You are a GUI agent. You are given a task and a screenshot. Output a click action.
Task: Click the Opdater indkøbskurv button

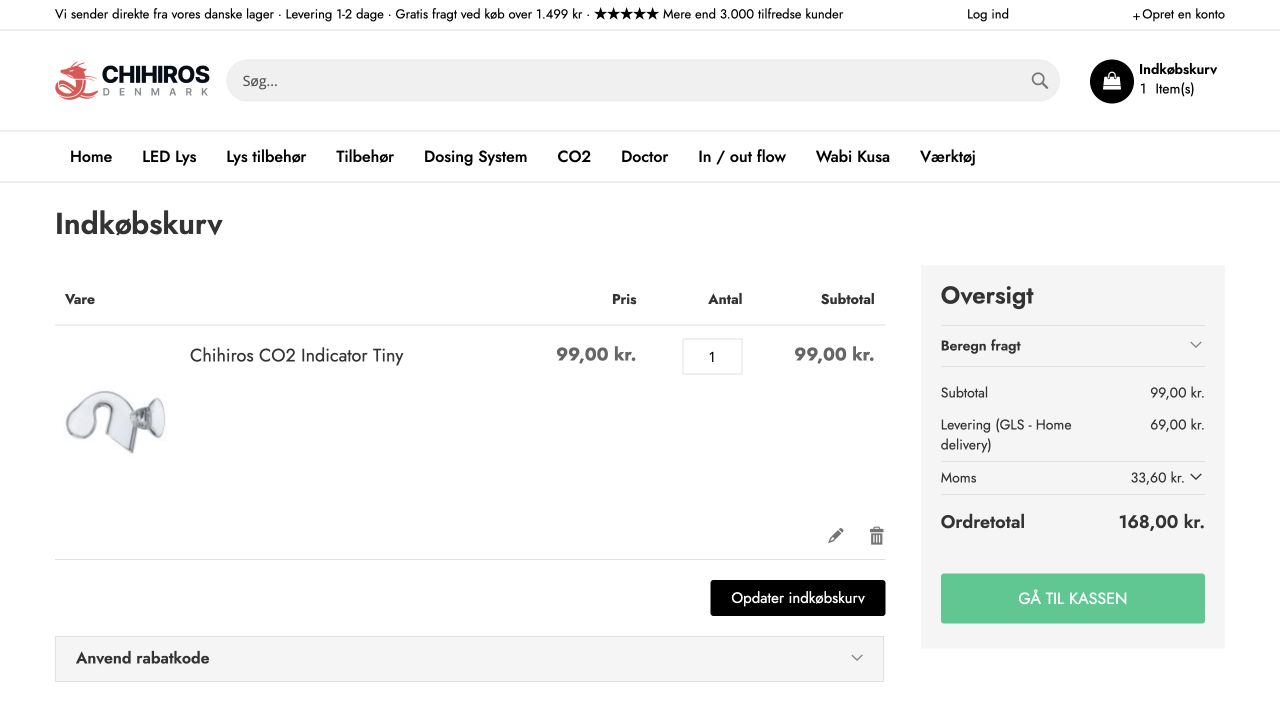pos(798,598)
